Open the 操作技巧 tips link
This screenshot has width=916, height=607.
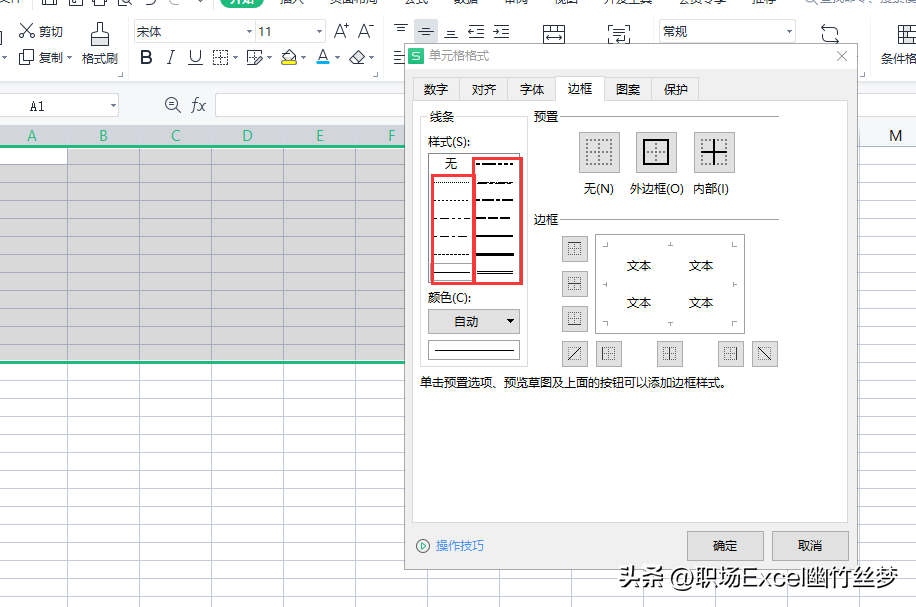pyautogui.click(x=459, y=546)
